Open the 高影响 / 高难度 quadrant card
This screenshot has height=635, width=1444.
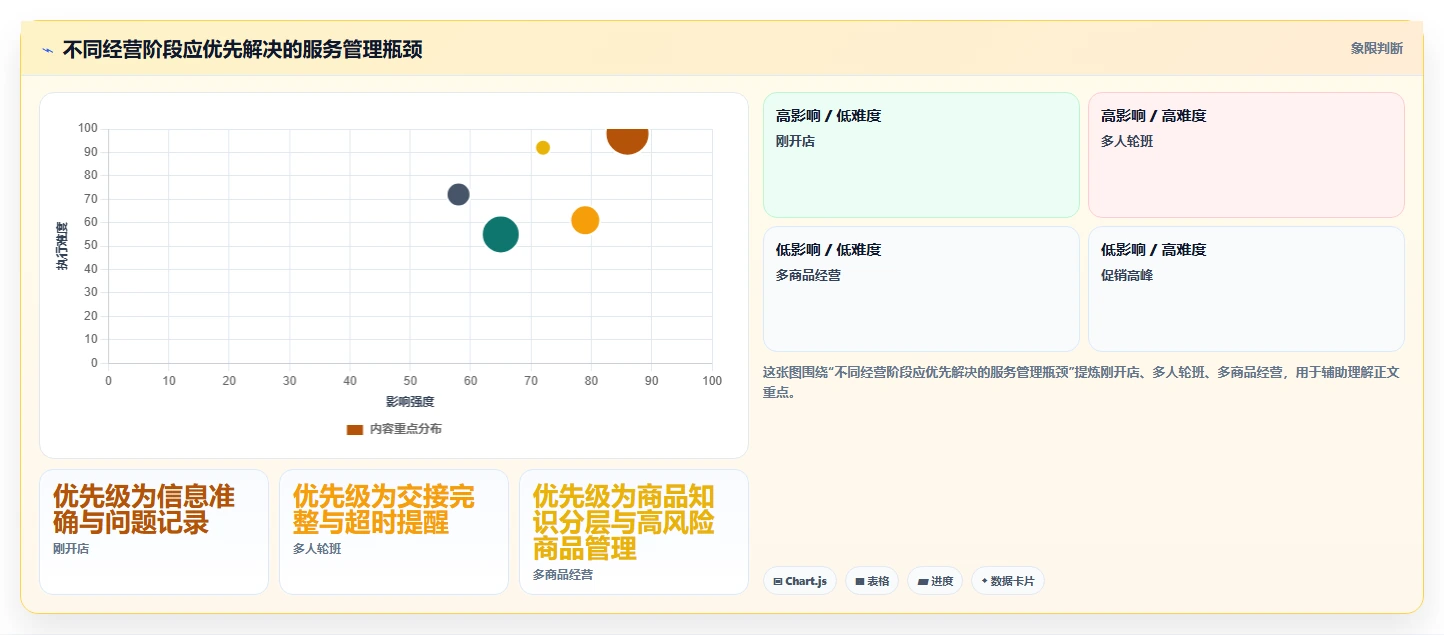tap(1246, 155)
